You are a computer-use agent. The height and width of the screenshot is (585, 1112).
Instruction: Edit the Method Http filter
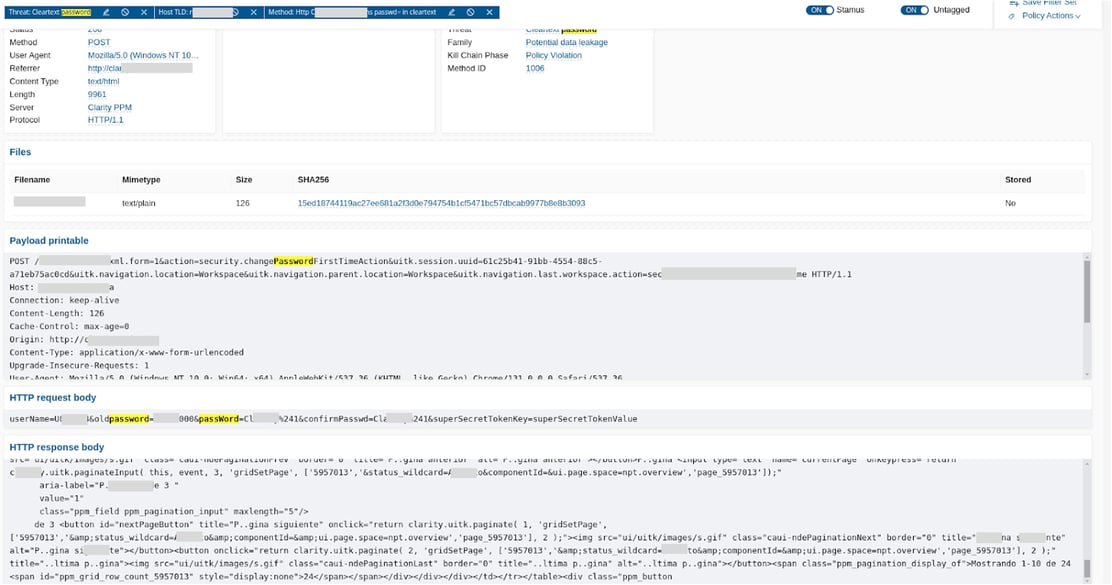(451, 12)
